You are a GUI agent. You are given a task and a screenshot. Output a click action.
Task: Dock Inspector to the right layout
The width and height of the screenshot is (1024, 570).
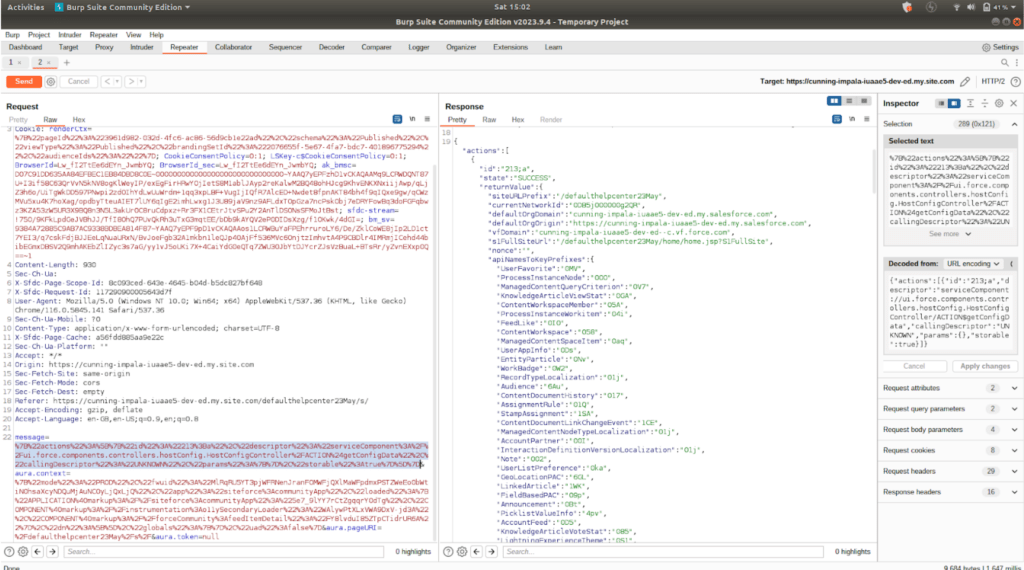[954, 103]
